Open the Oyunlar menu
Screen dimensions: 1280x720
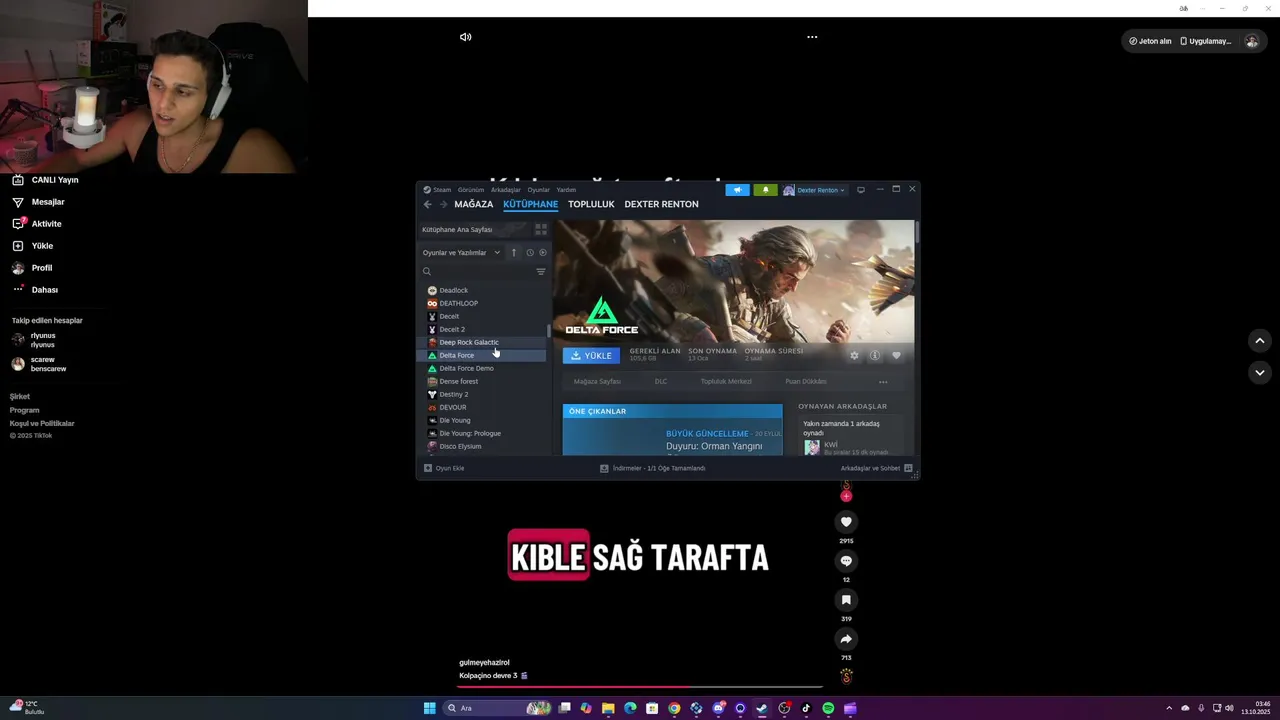click(x=539, y=190)
